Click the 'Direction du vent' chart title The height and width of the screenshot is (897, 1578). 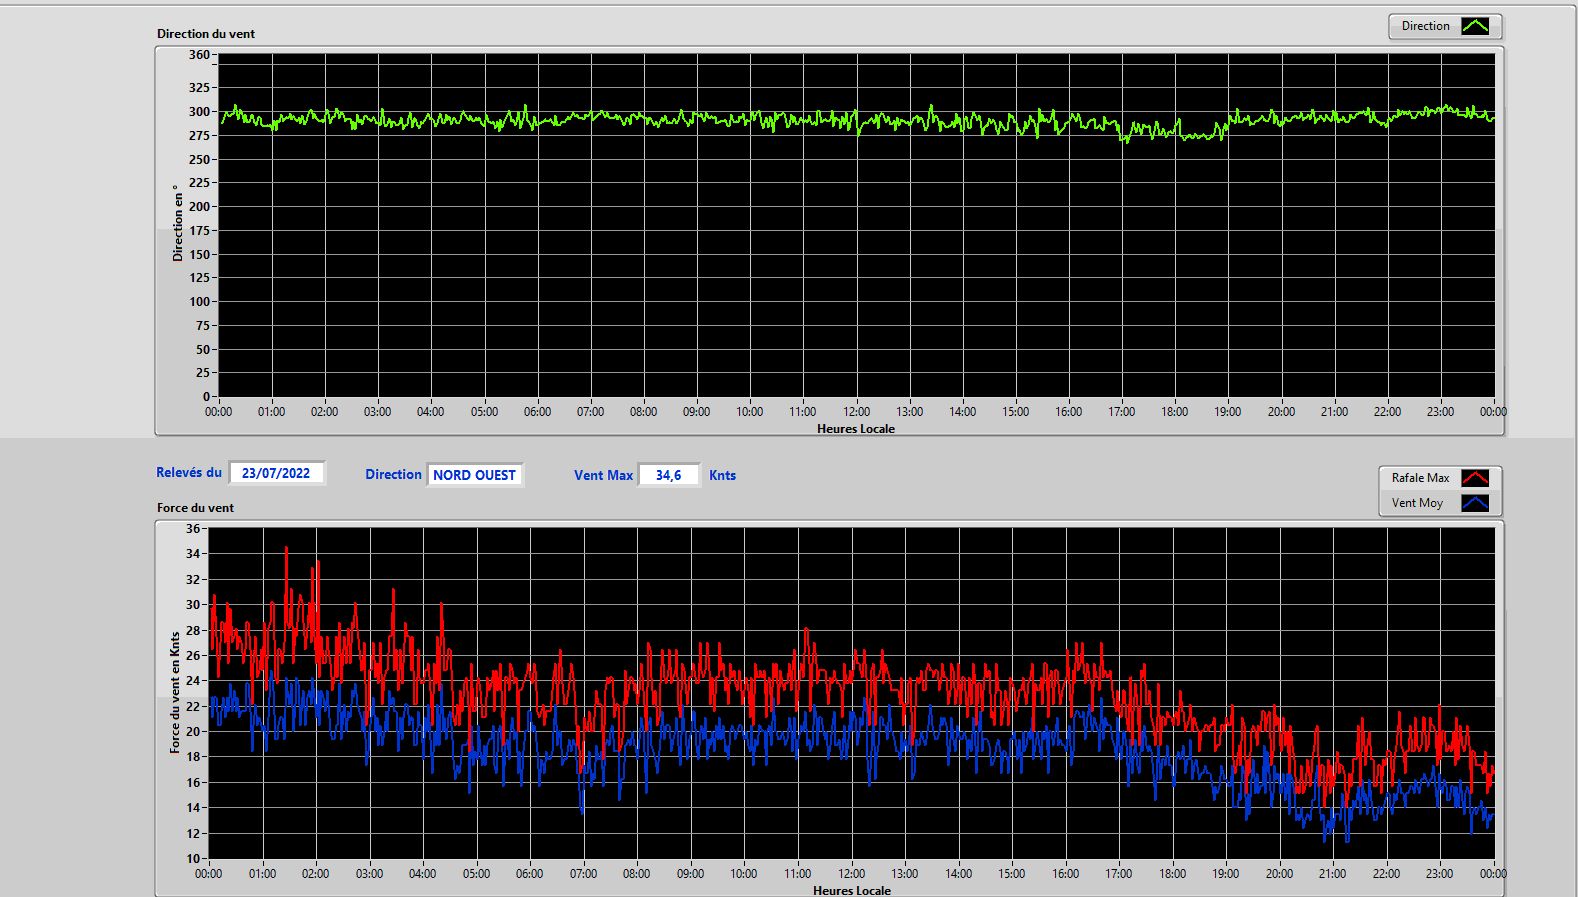[206, 34]
